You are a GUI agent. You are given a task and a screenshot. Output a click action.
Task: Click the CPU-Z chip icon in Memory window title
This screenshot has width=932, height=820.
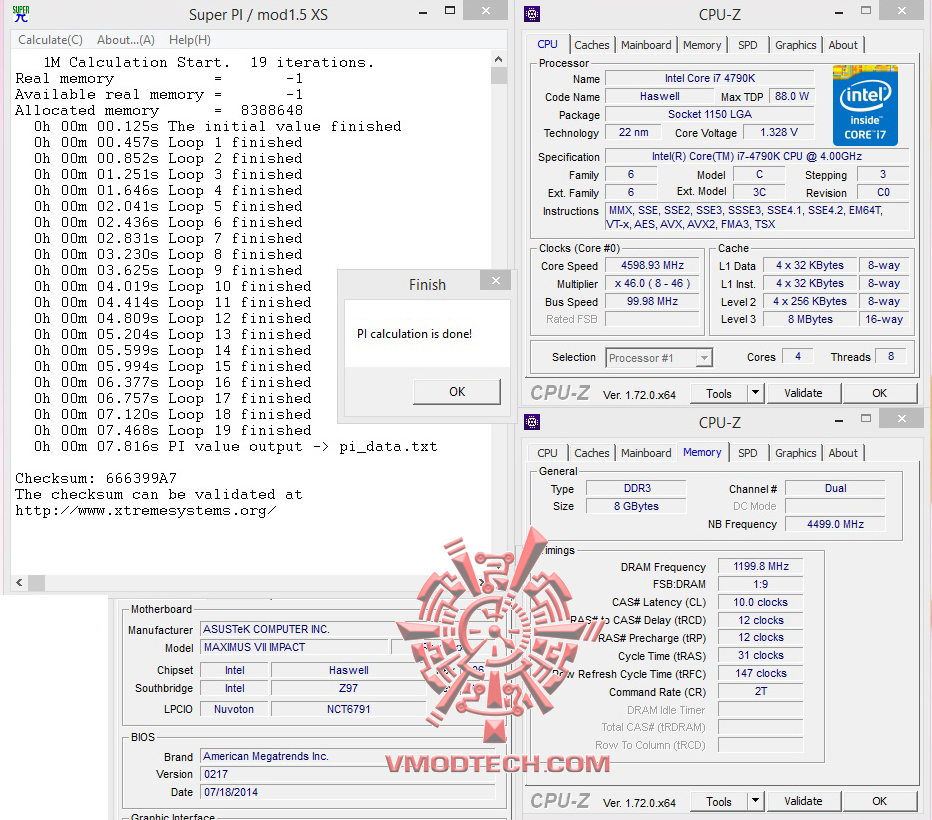[532, 422]
